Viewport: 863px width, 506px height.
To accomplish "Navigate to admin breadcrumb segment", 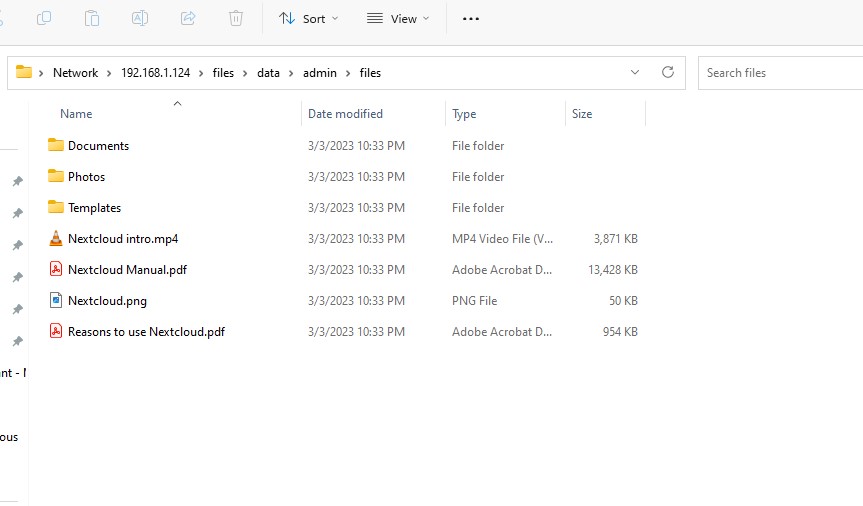I will point(320,73).
